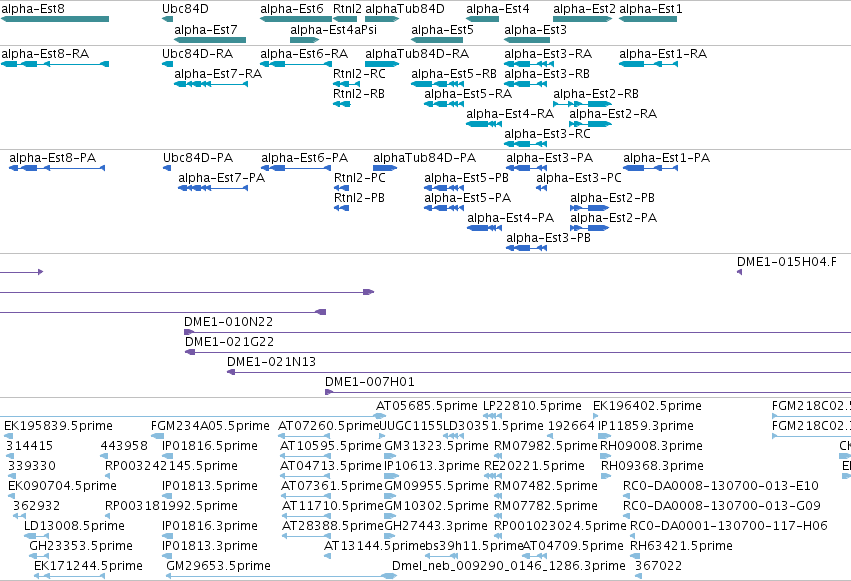Select the alpha-Est2 gene label
Image resolution: width=851 pixels, height=581 pixels.
(x=585, y=9)
